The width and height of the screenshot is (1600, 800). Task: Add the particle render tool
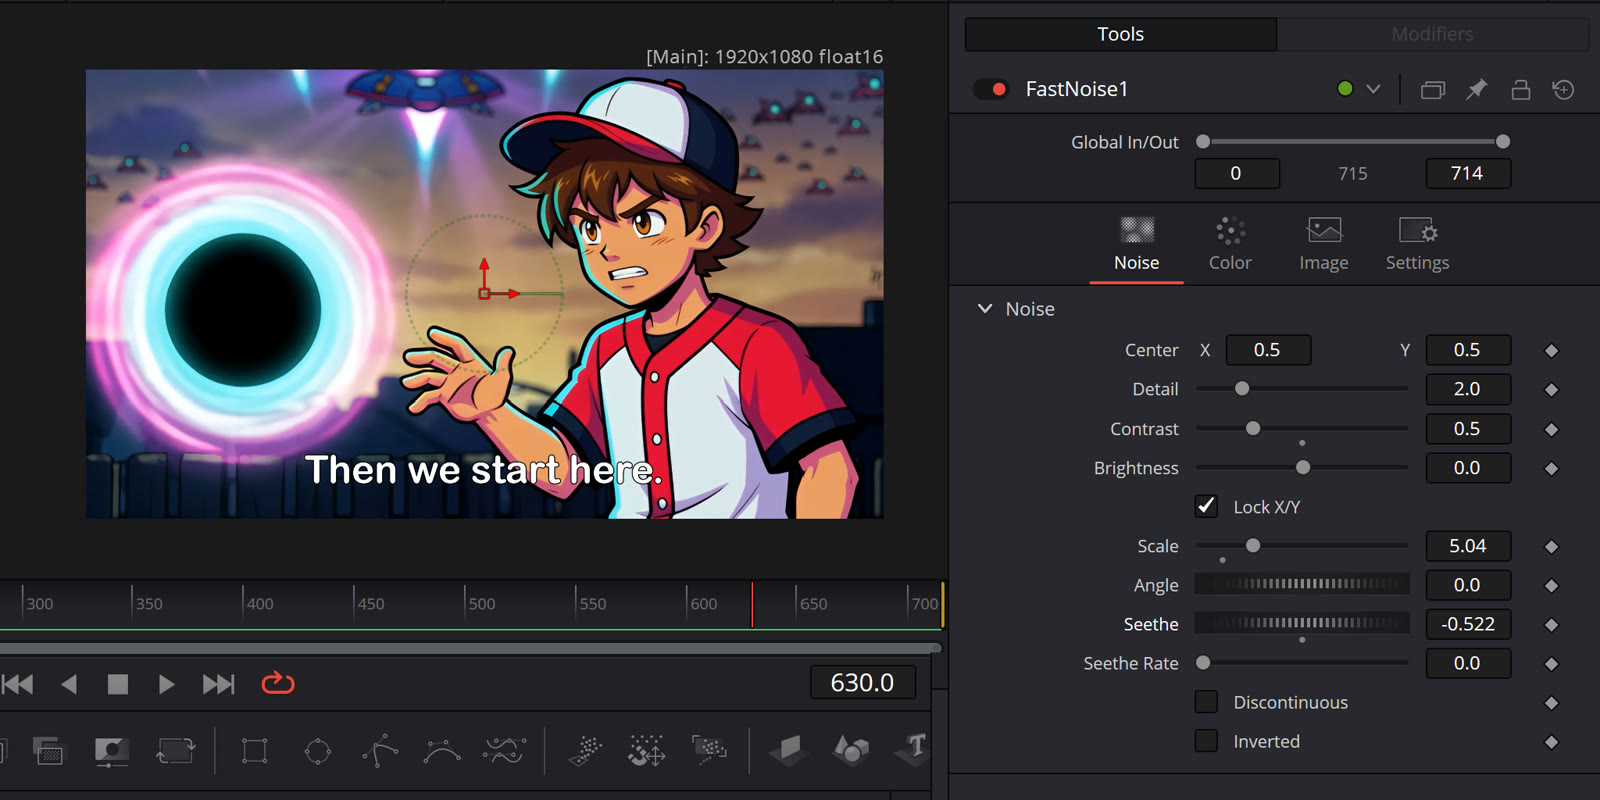pos(709,750)
